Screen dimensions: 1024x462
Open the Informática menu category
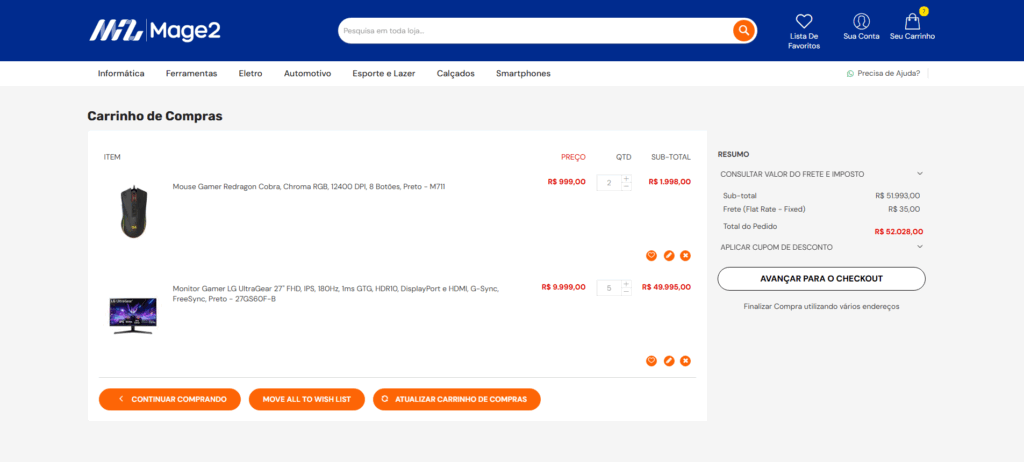[121, 73]
